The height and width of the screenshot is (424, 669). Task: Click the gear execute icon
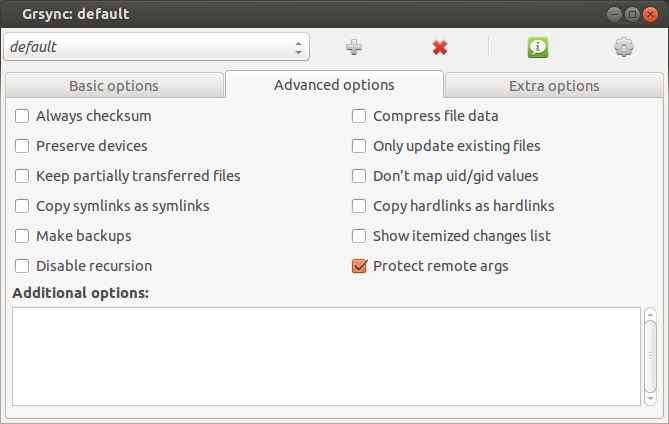[x=625, y=47]
